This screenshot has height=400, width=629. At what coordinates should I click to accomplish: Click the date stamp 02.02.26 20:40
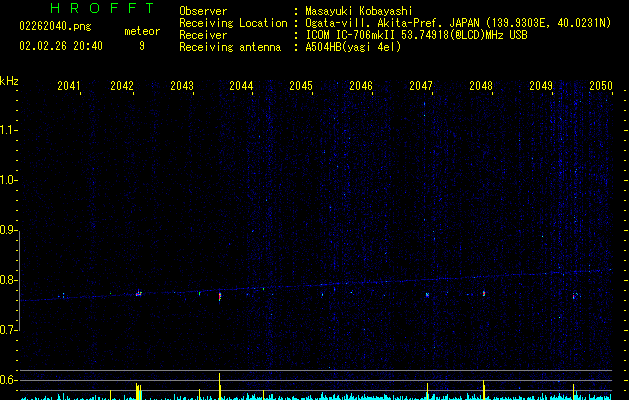61,46
